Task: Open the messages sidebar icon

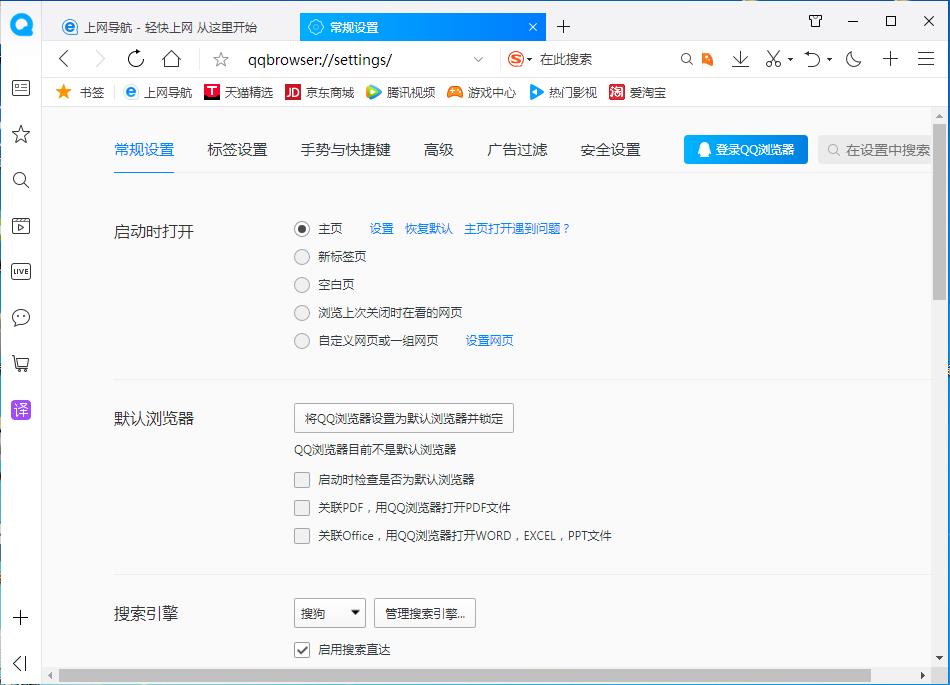Action: (x=20, y=317)
